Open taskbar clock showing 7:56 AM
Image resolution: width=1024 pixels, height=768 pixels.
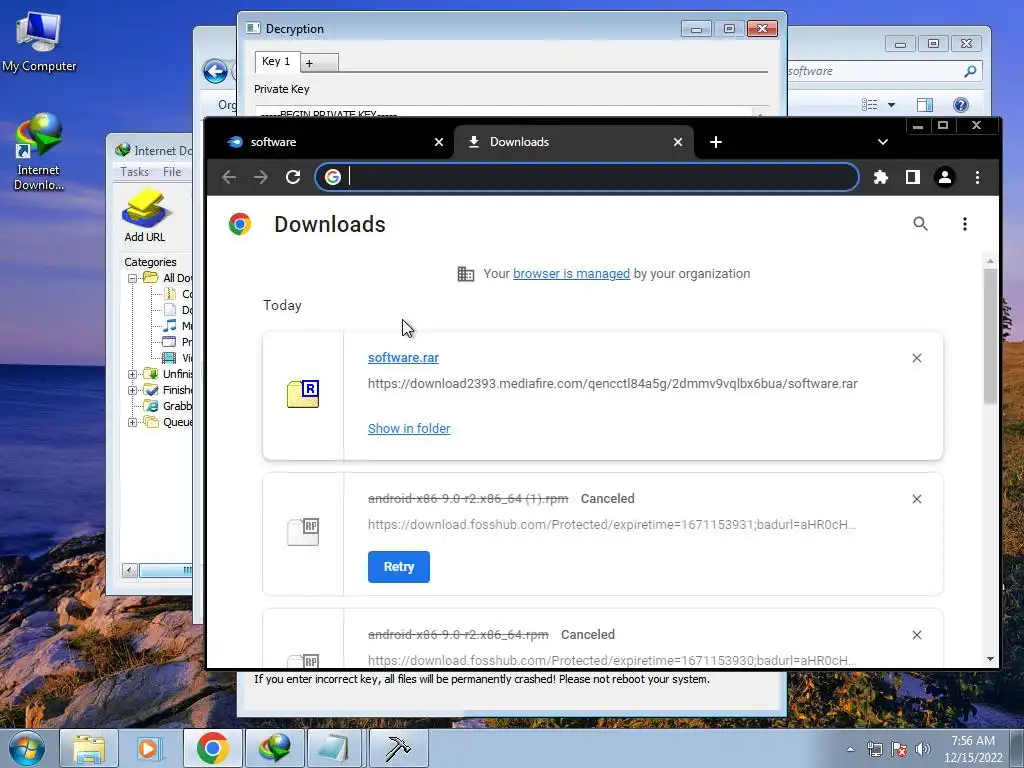(973, 748)
